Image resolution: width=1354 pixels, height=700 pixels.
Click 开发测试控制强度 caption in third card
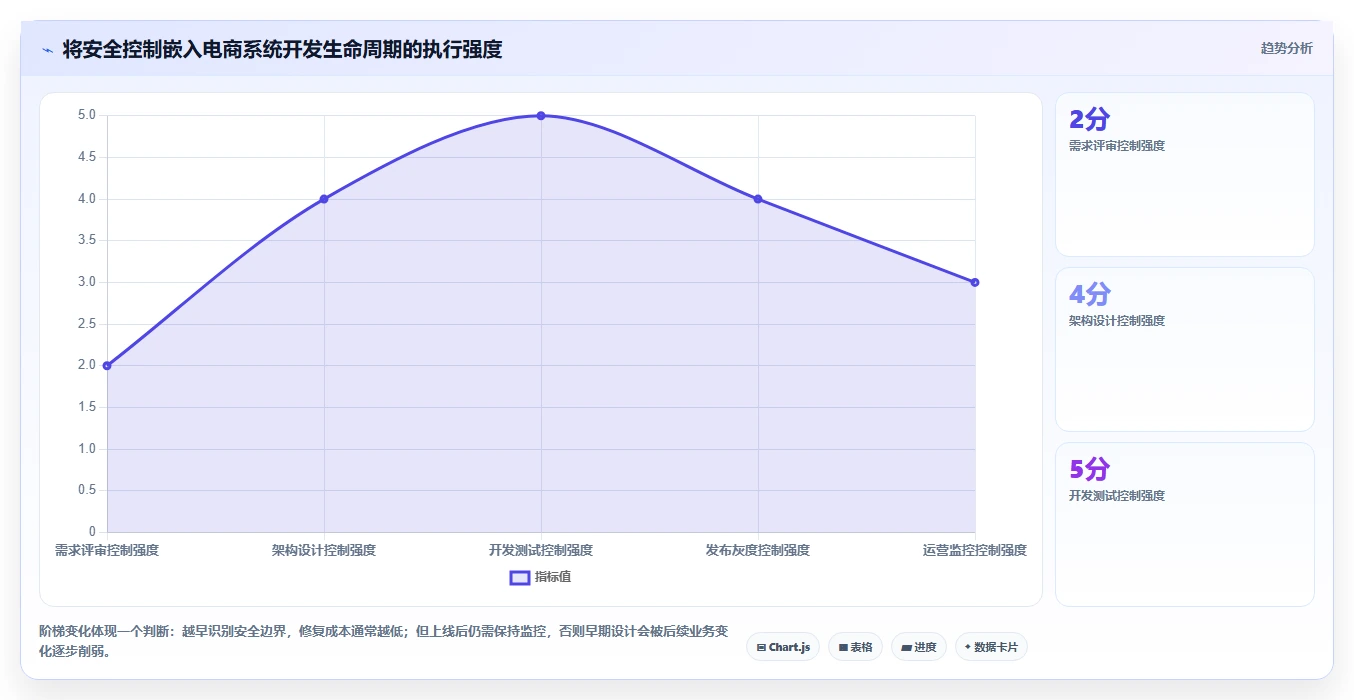(x=1117, y=496)
